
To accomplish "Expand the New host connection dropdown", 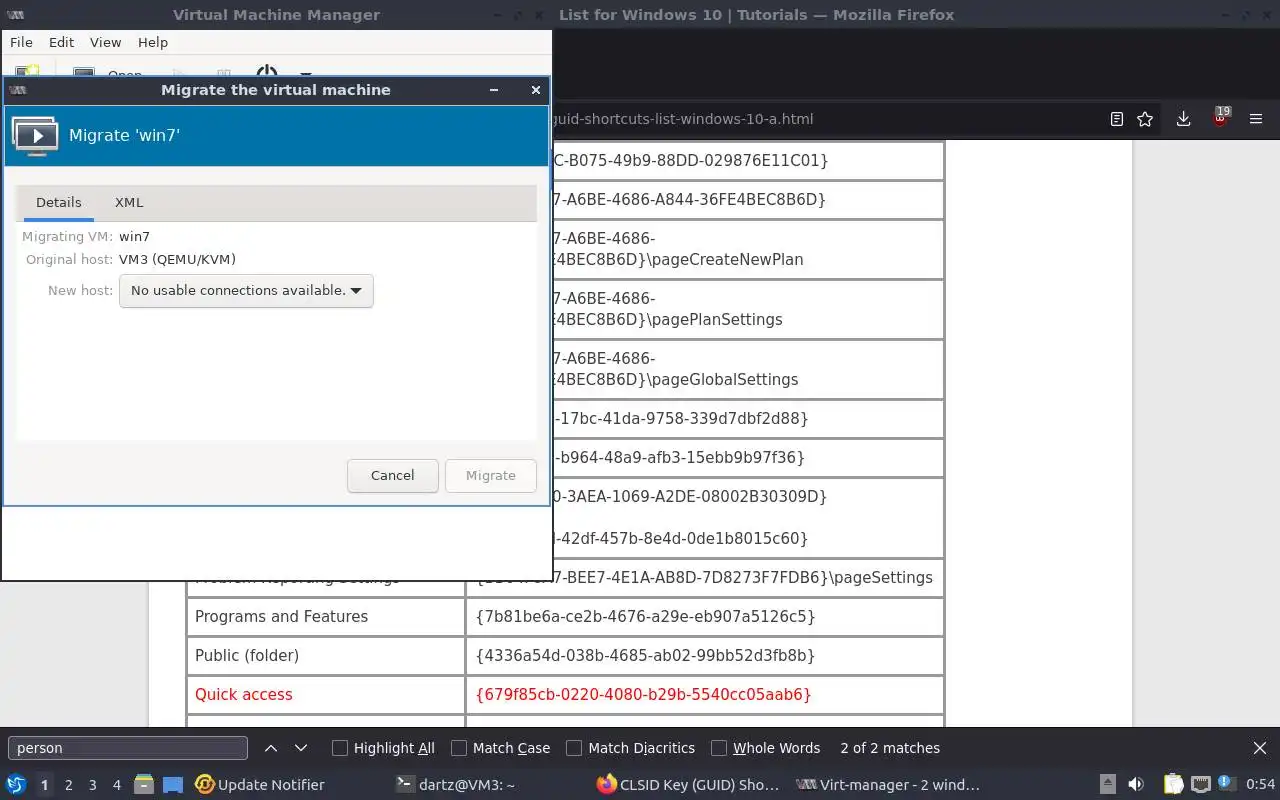I will (x=246, y=291).
